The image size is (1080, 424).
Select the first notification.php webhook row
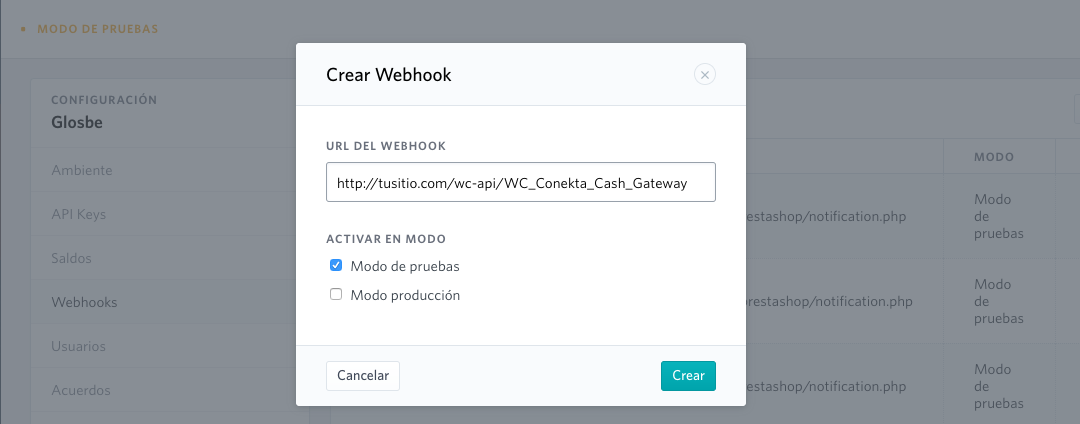(830, 216)
